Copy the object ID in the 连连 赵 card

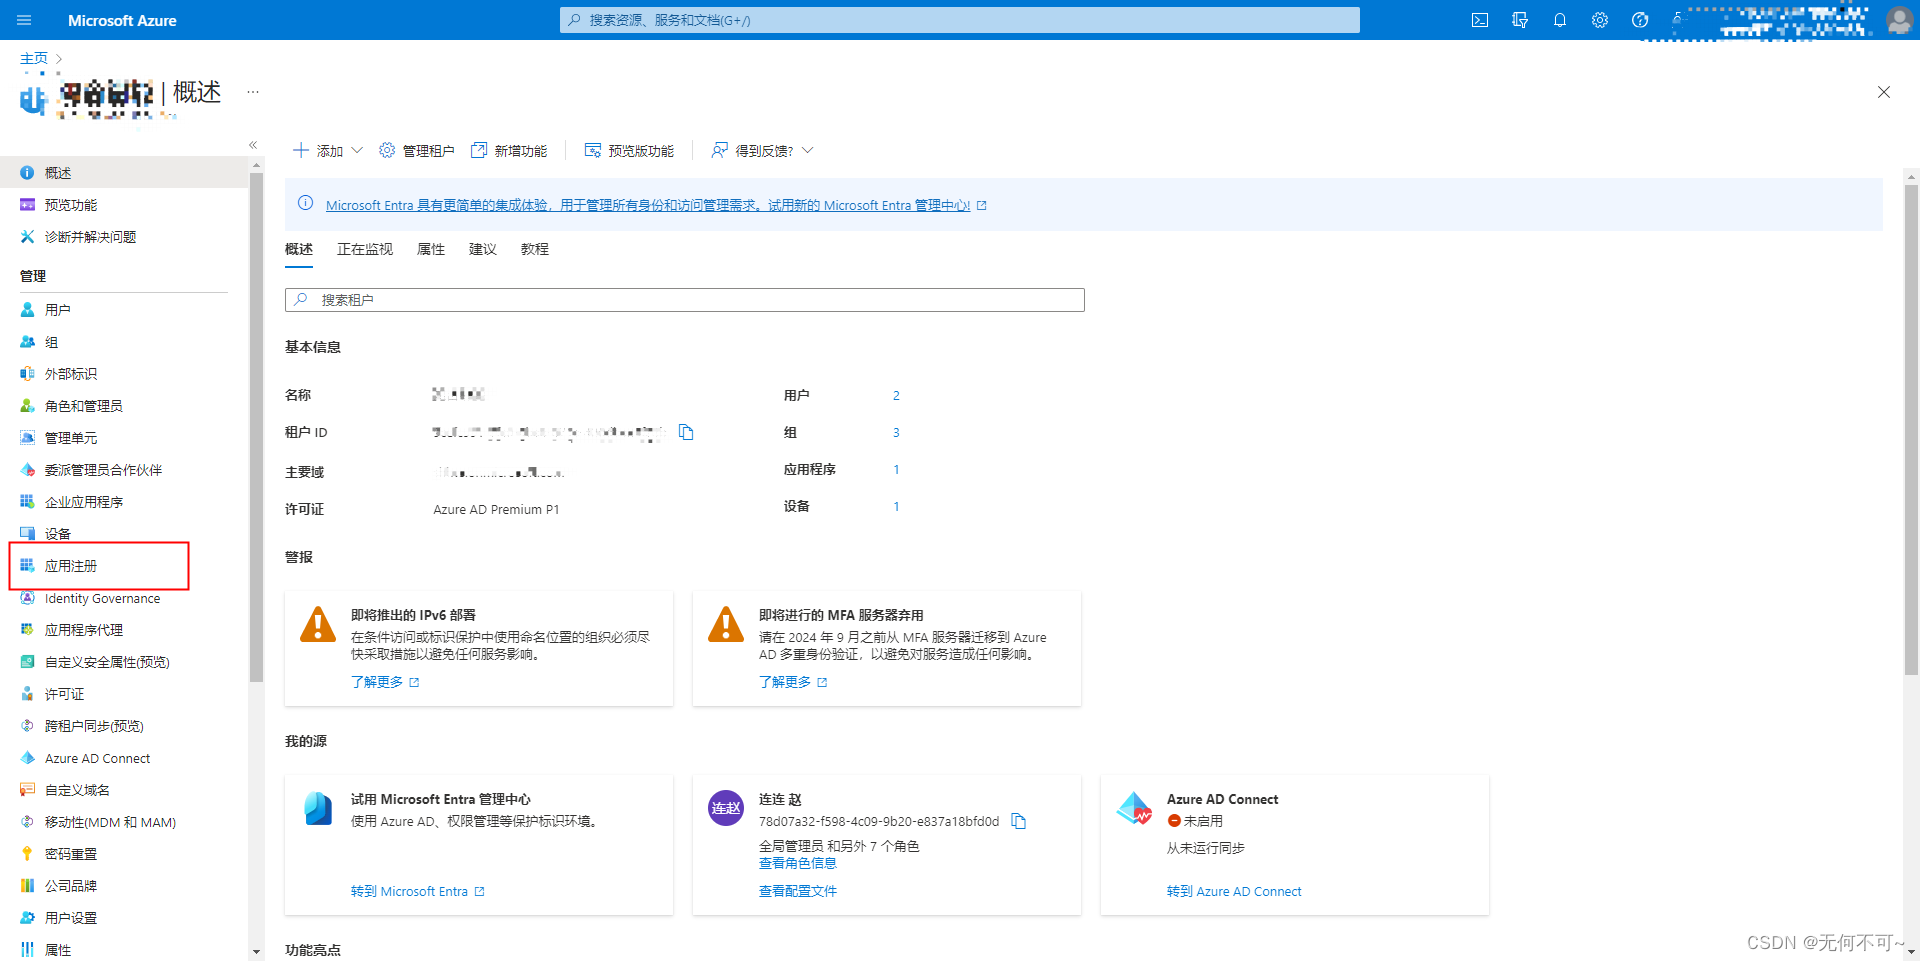click(1018, 821)
